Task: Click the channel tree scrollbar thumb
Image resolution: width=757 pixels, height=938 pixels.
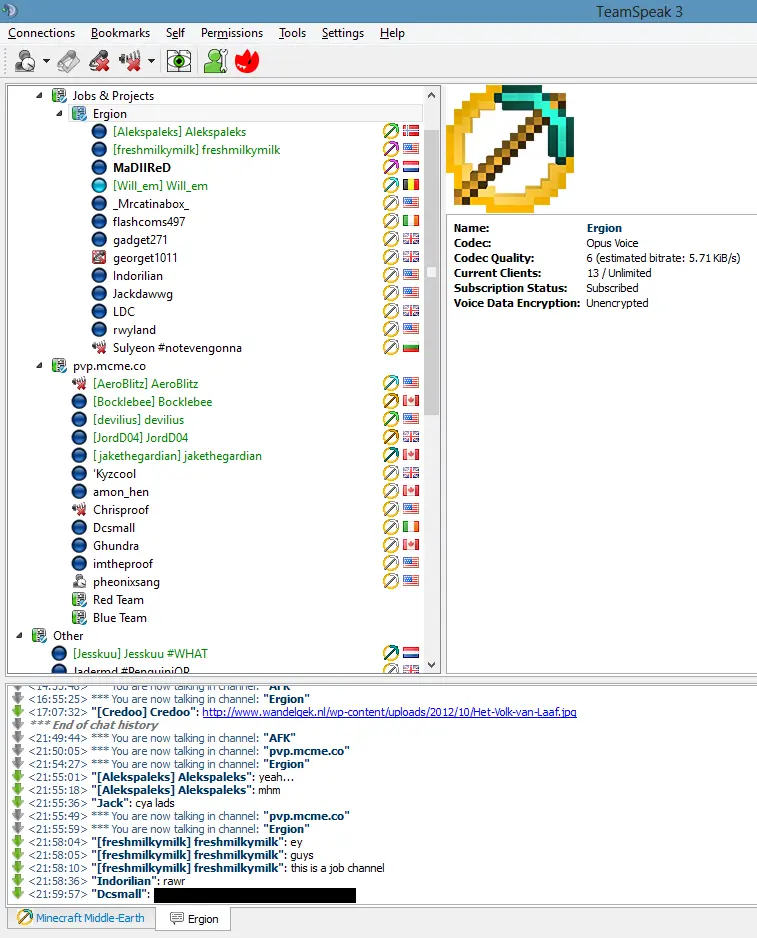Action: [x=431, y=272]
